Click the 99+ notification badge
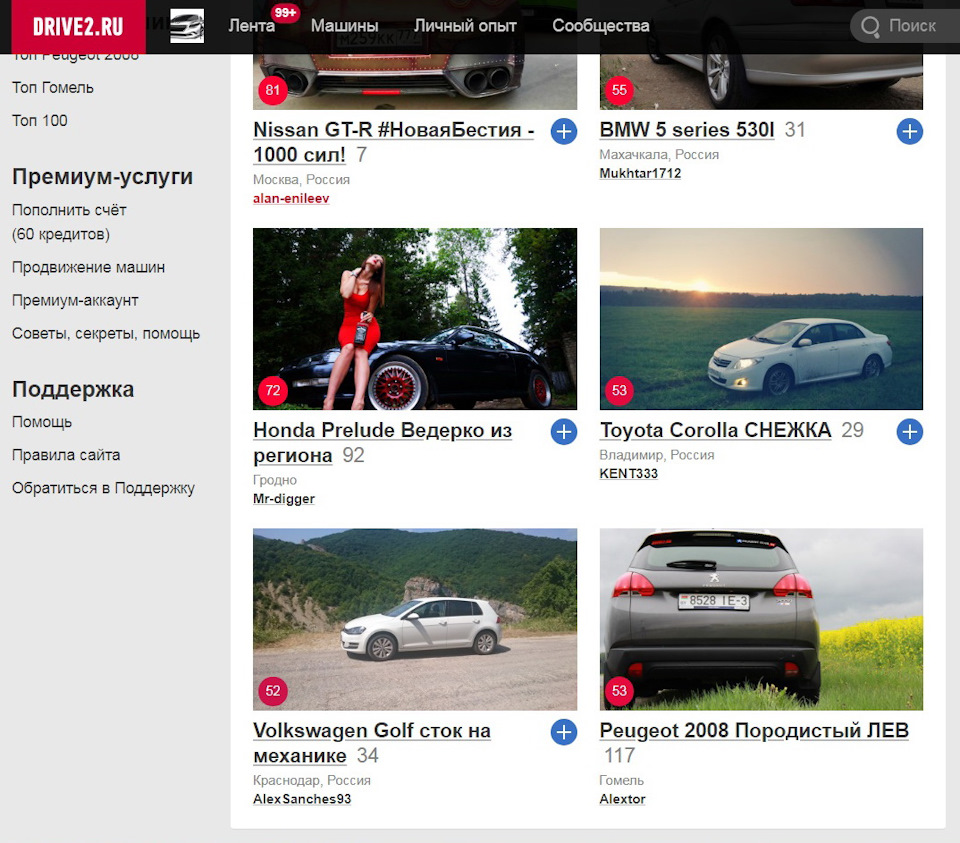The image size is (960, 843). coord(285,12)
